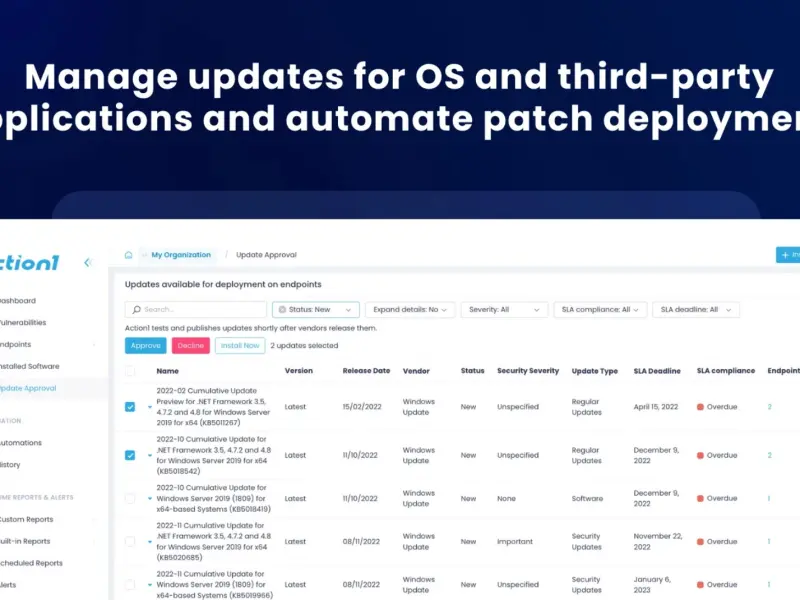800x600 pixels.
Task: Uncheck the KB5011267 update checkbox
Action: tap(130, 407)
